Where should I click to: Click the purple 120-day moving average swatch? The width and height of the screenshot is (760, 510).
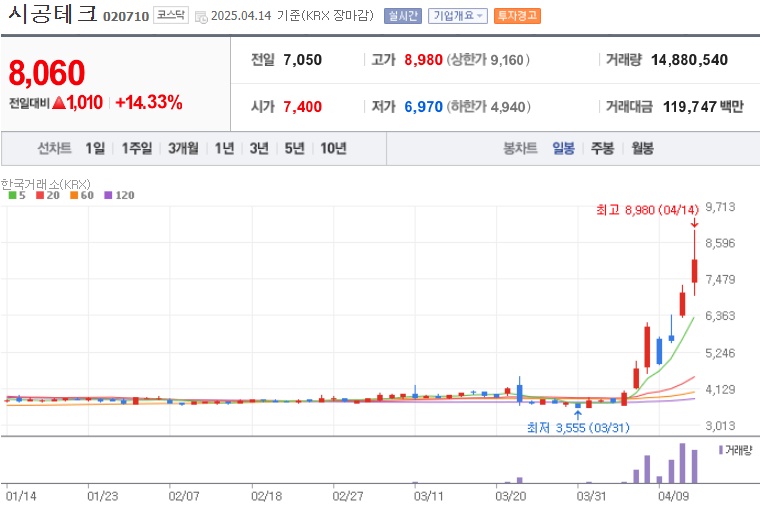pos(108,195)
